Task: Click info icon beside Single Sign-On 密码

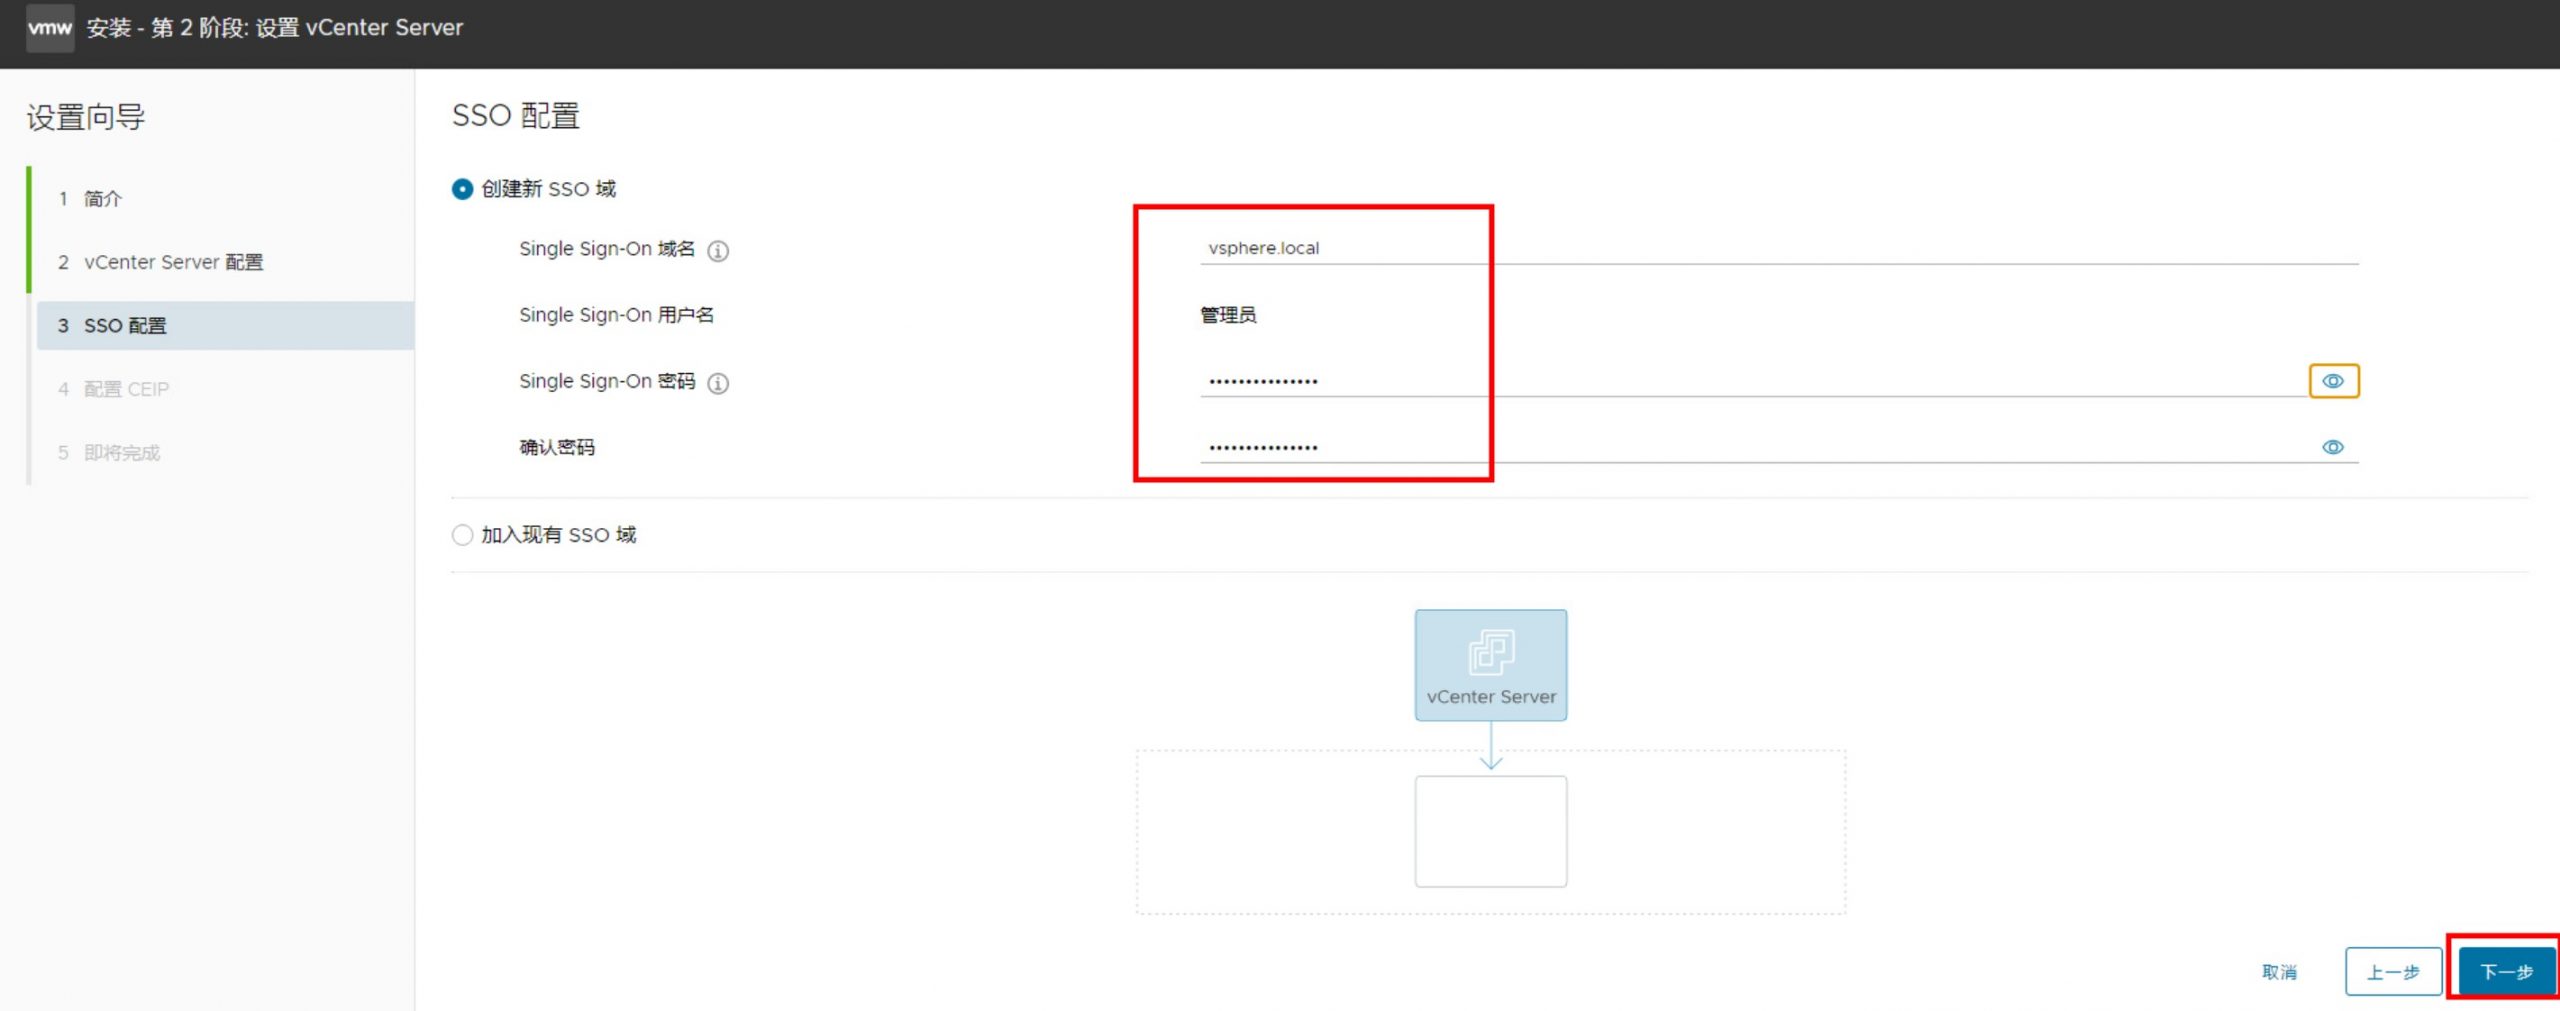Action: 717,383
